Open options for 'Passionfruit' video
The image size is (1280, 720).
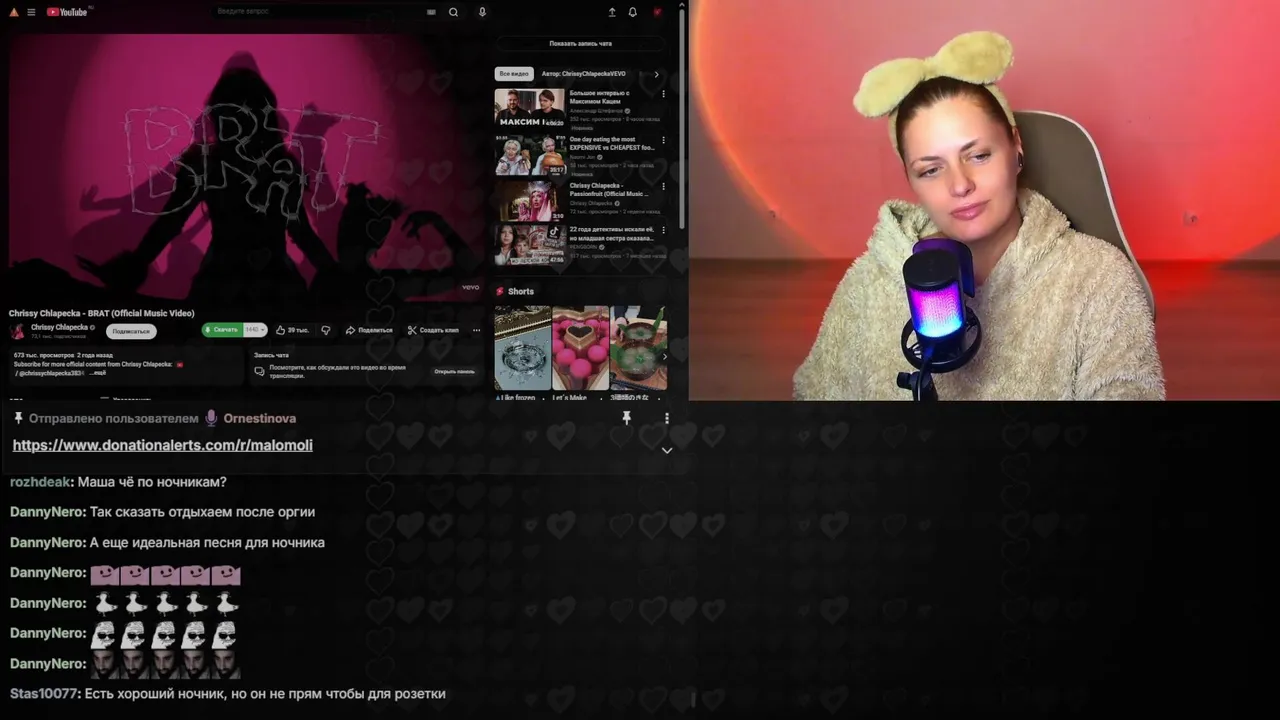[x=663, y=186]
